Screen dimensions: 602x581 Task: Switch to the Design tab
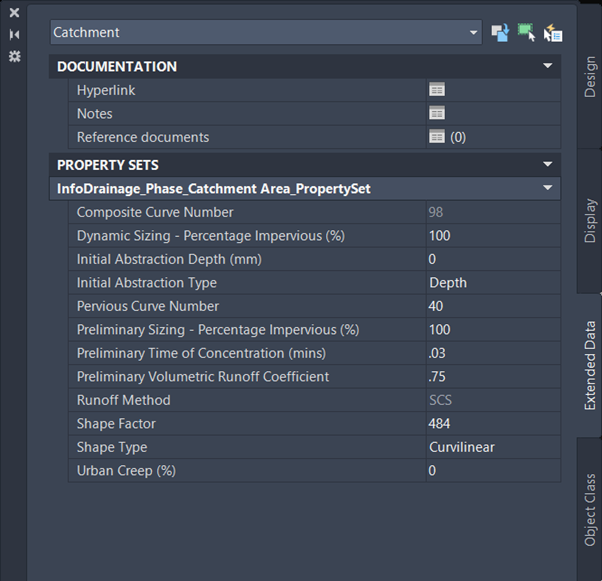589,77
